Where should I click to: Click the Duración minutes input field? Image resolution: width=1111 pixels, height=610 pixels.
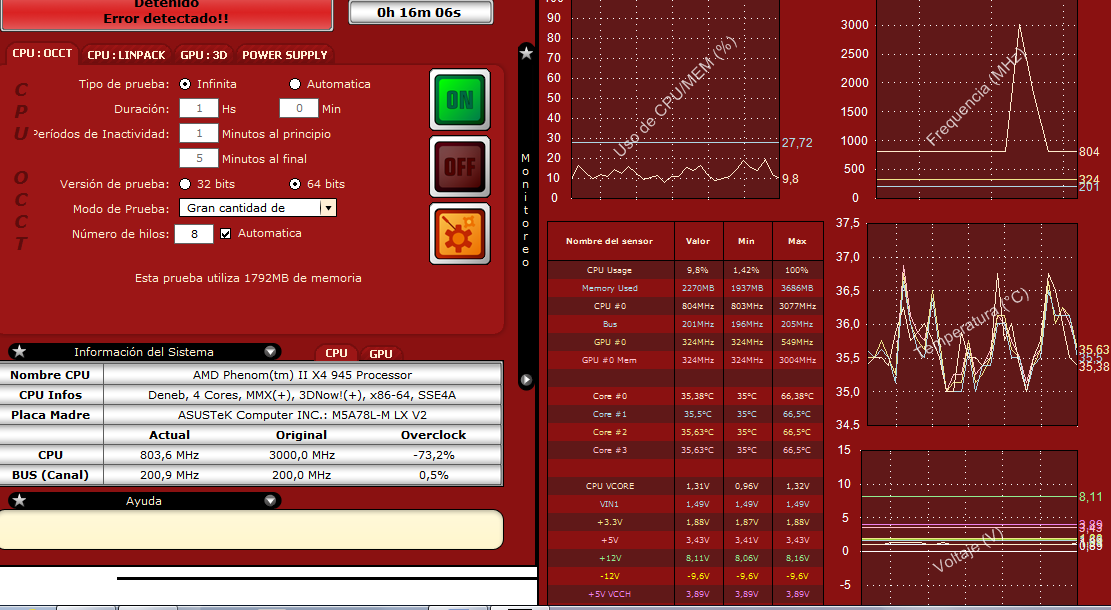click(298, 108)
